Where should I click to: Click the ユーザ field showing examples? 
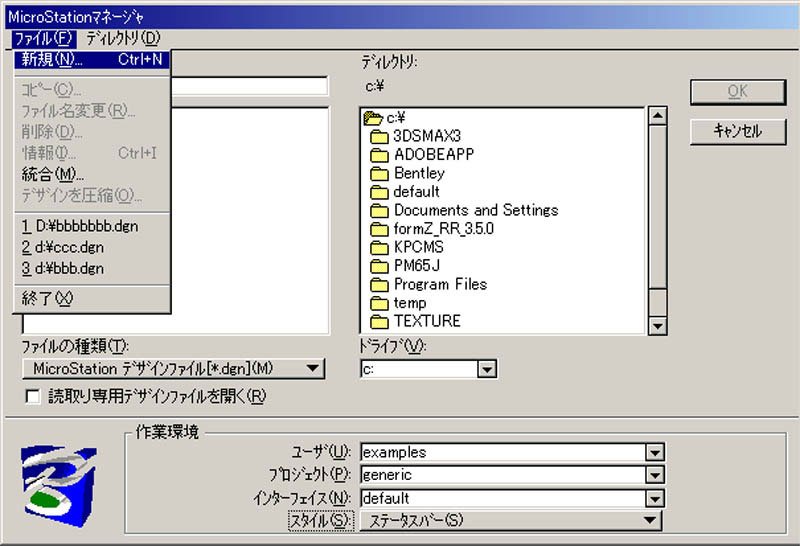coord(503,452)
